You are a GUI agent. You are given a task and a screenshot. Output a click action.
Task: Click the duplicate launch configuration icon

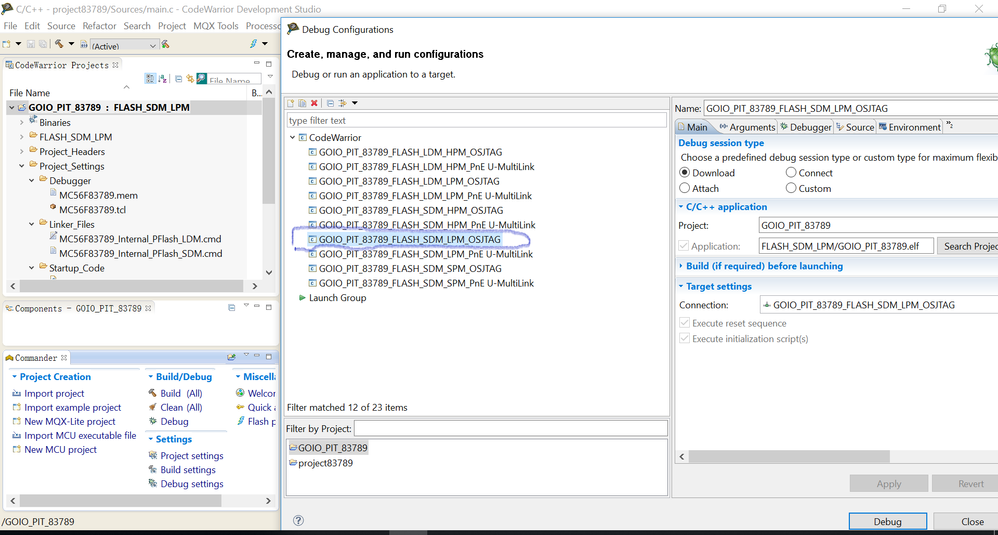[x=302, y=103]
